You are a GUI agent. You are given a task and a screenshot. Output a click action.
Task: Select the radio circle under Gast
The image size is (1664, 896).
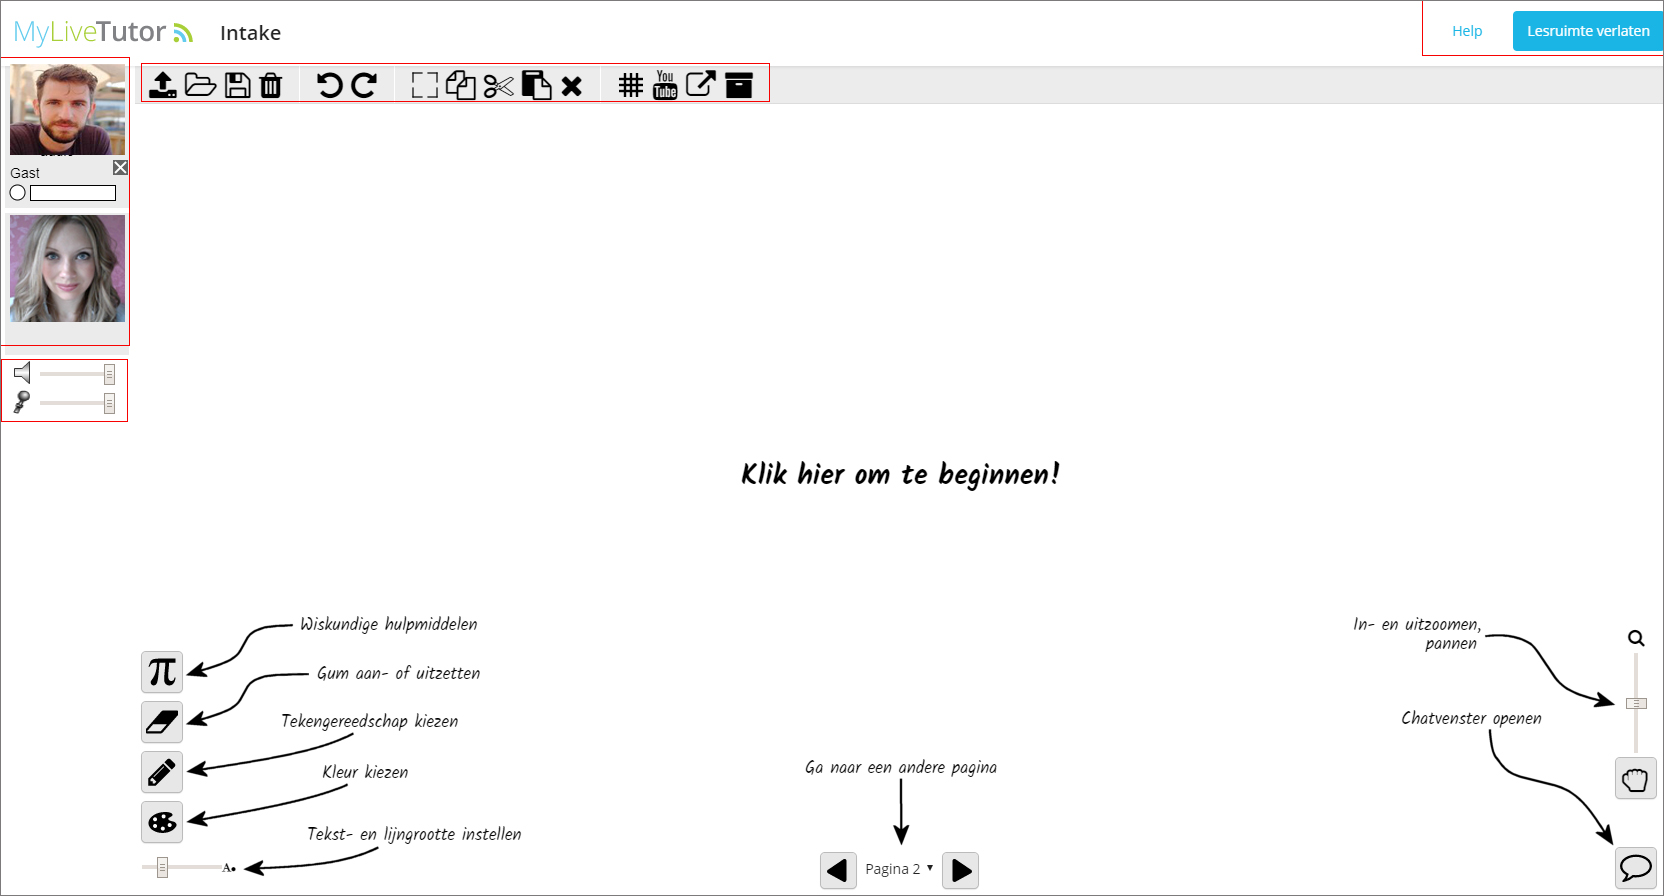(x=18, y=193)
